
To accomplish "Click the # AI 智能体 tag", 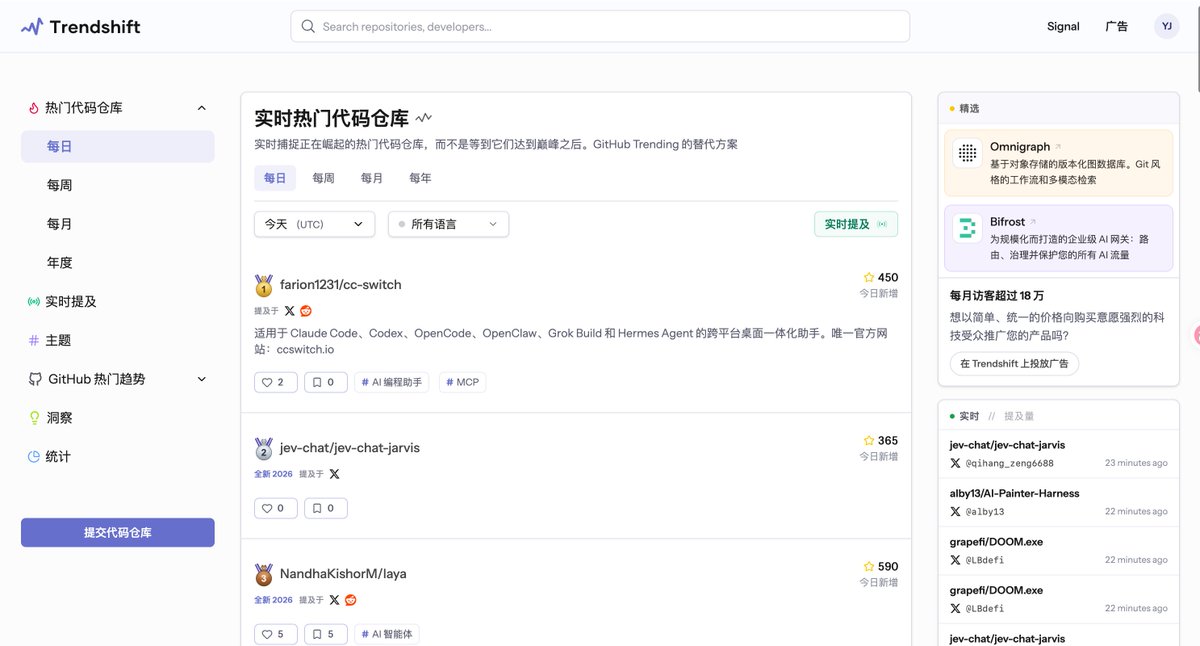I will (x=386, y=634).
